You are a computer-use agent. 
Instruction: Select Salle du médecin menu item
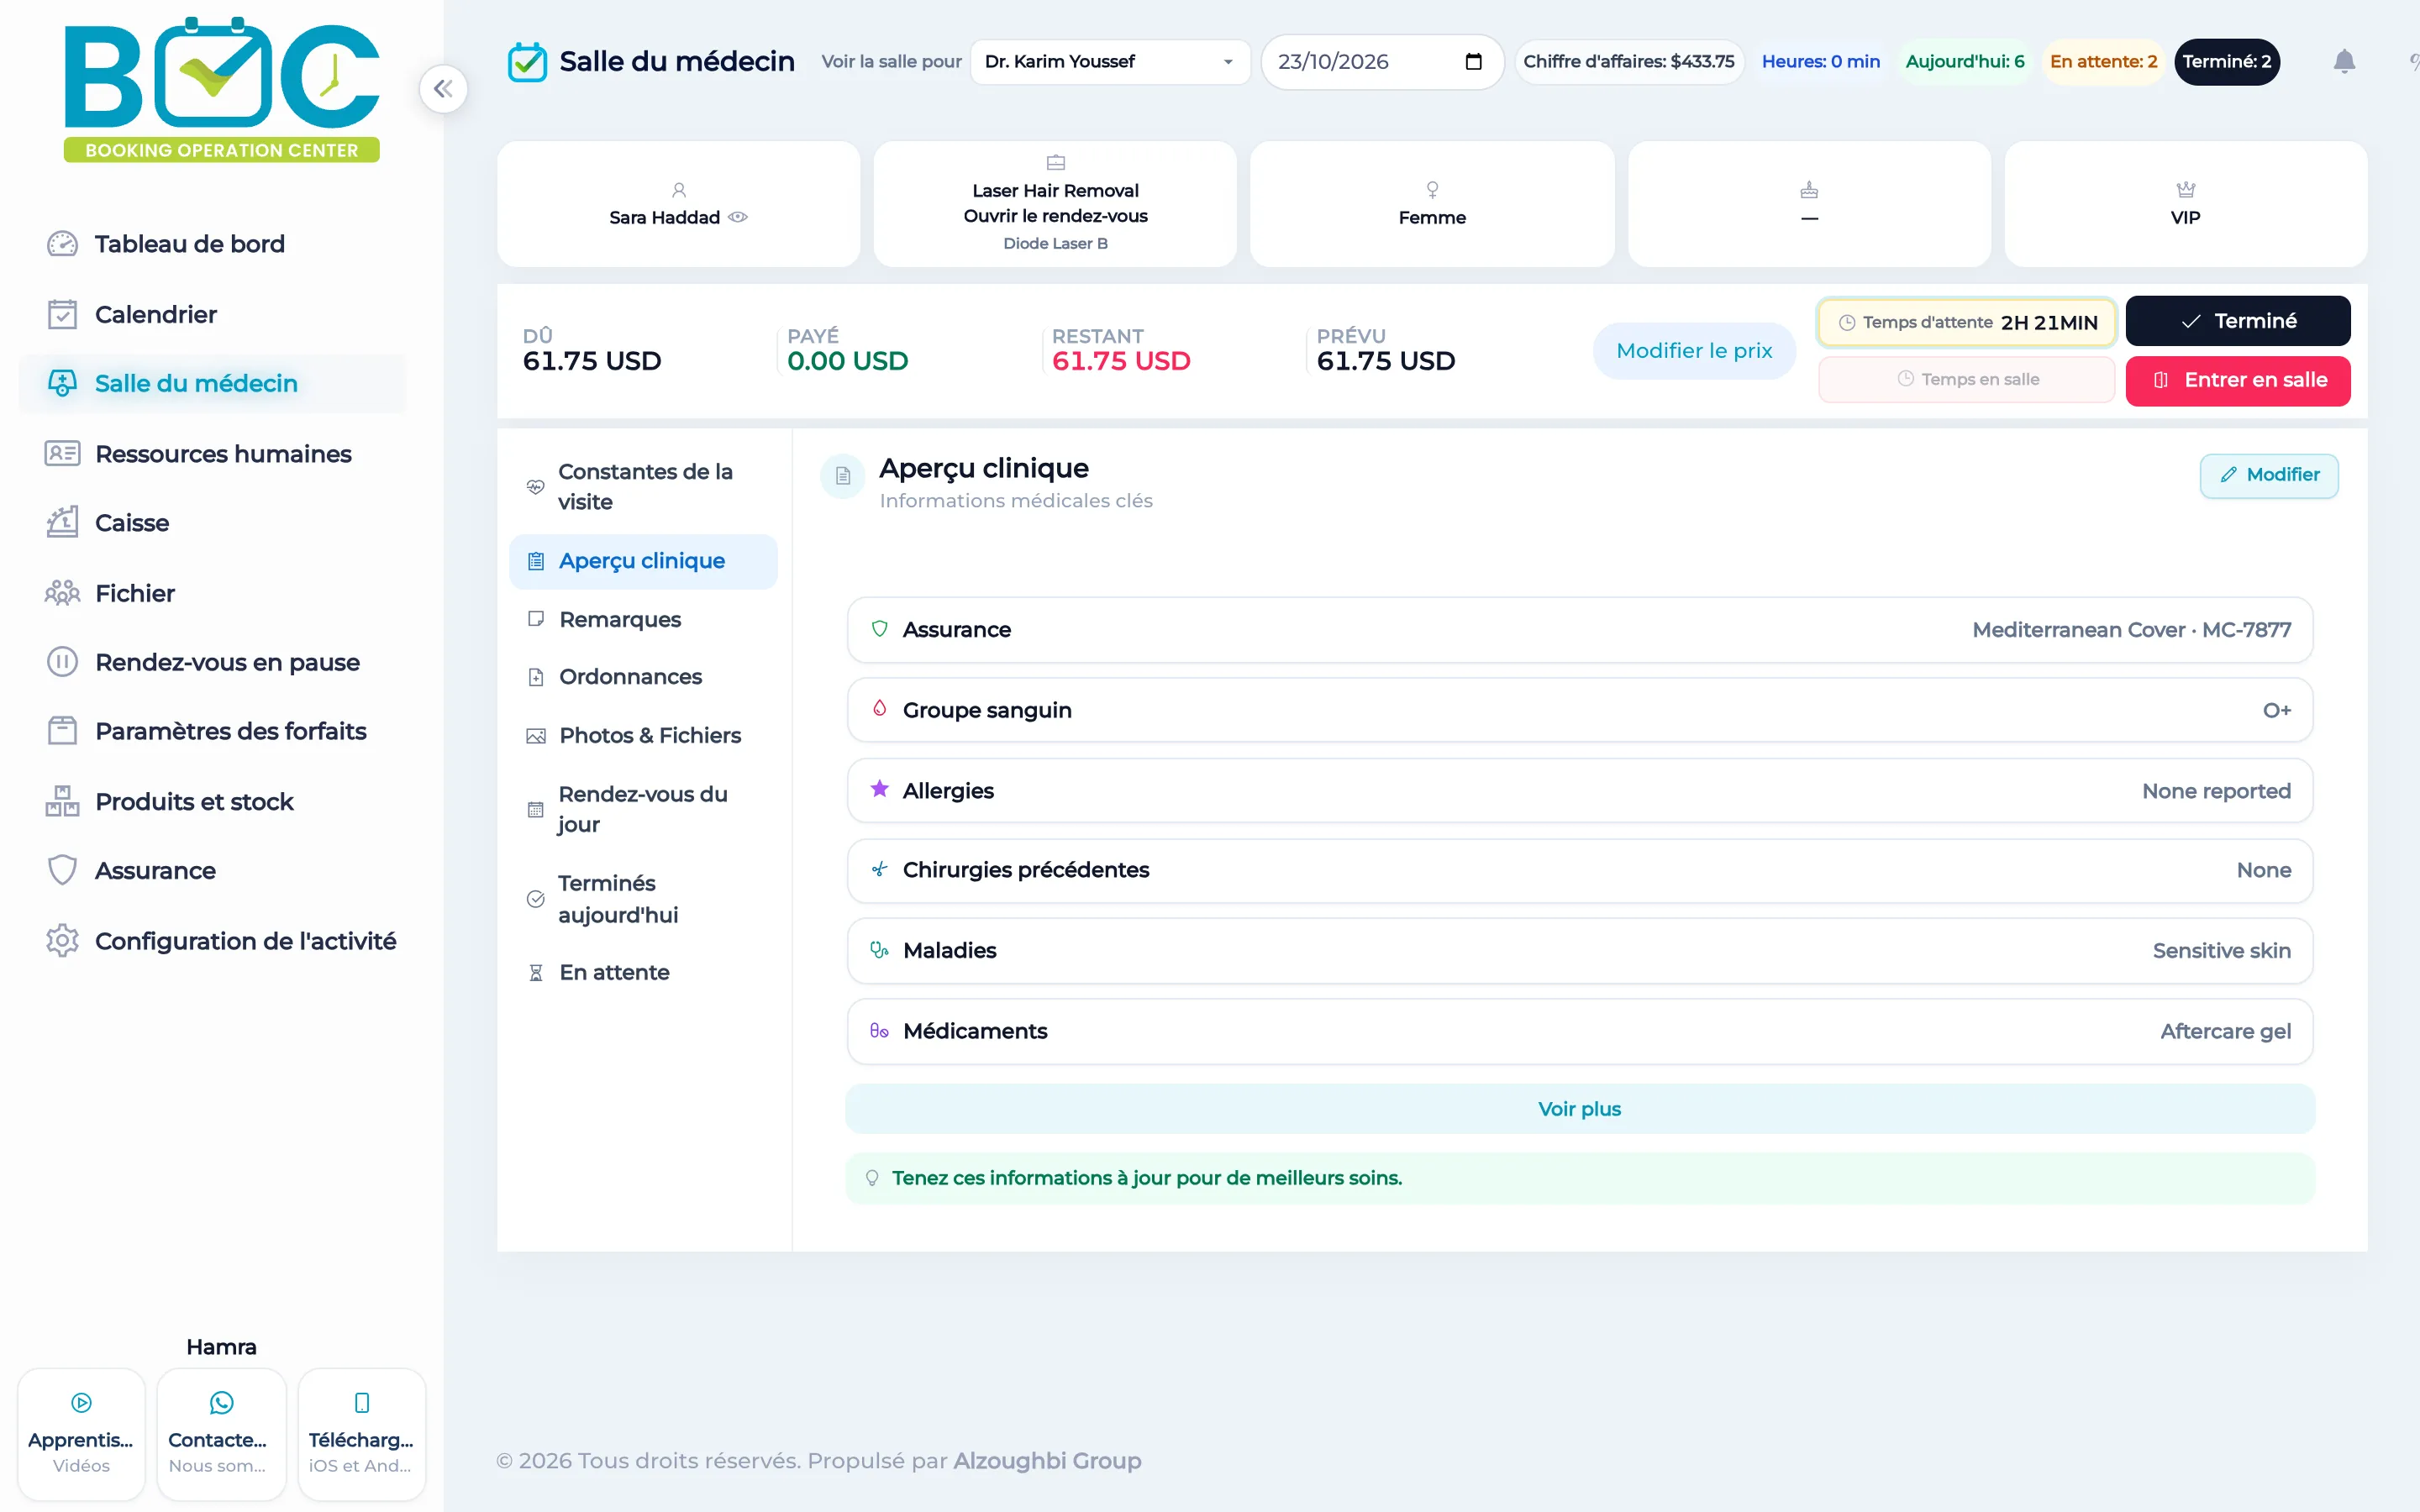point(212,383)
